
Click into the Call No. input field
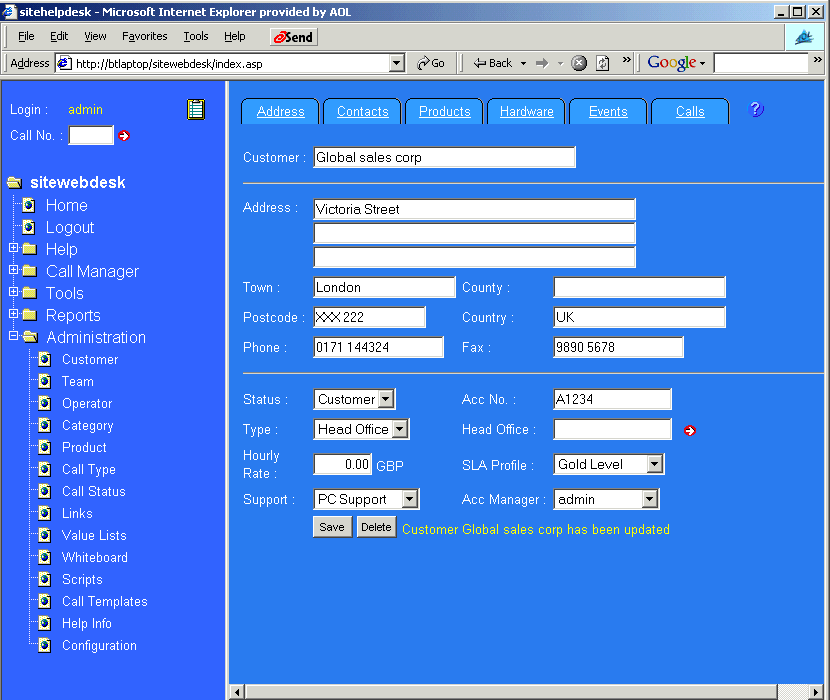pos(91,135)
